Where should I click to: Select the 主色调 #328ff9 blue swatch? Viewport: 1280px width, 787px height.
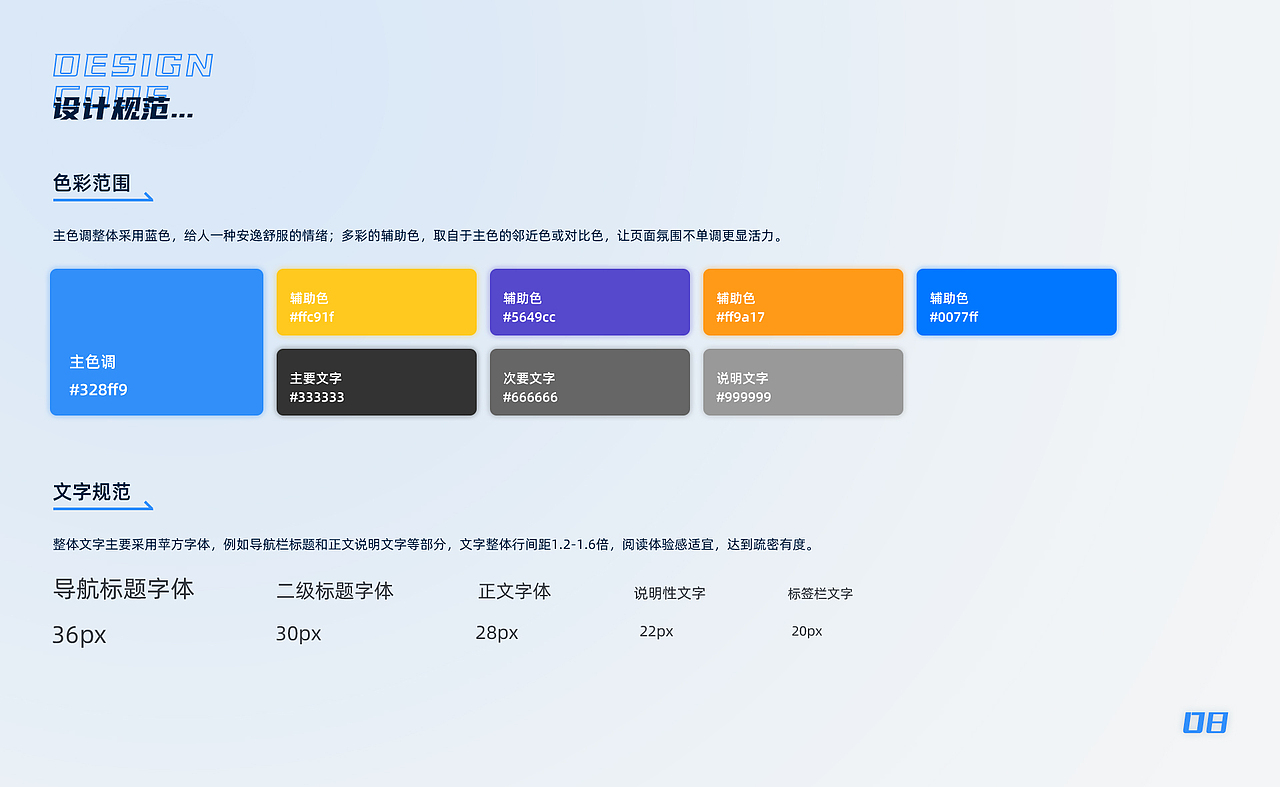pyautogui.click(x=156, y=341)
